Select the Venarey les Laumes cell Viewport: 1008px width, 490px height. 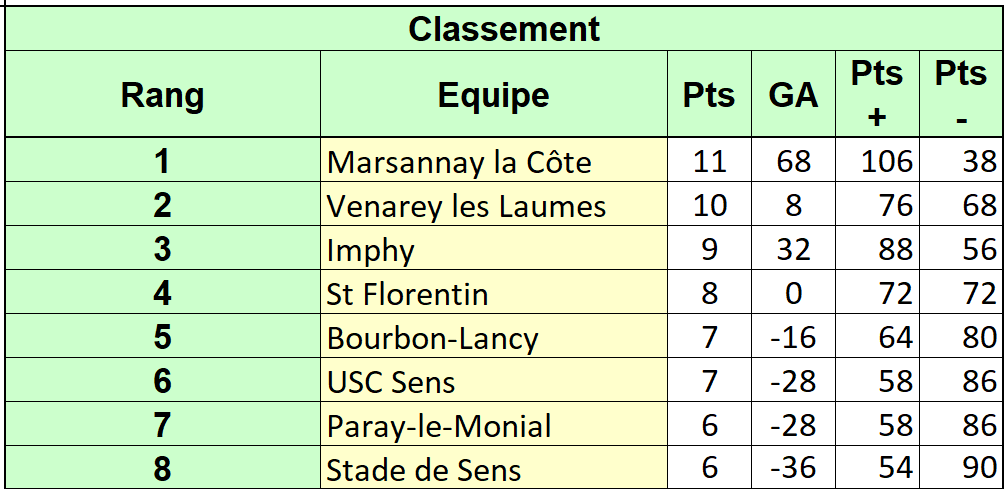coord(494,204)
